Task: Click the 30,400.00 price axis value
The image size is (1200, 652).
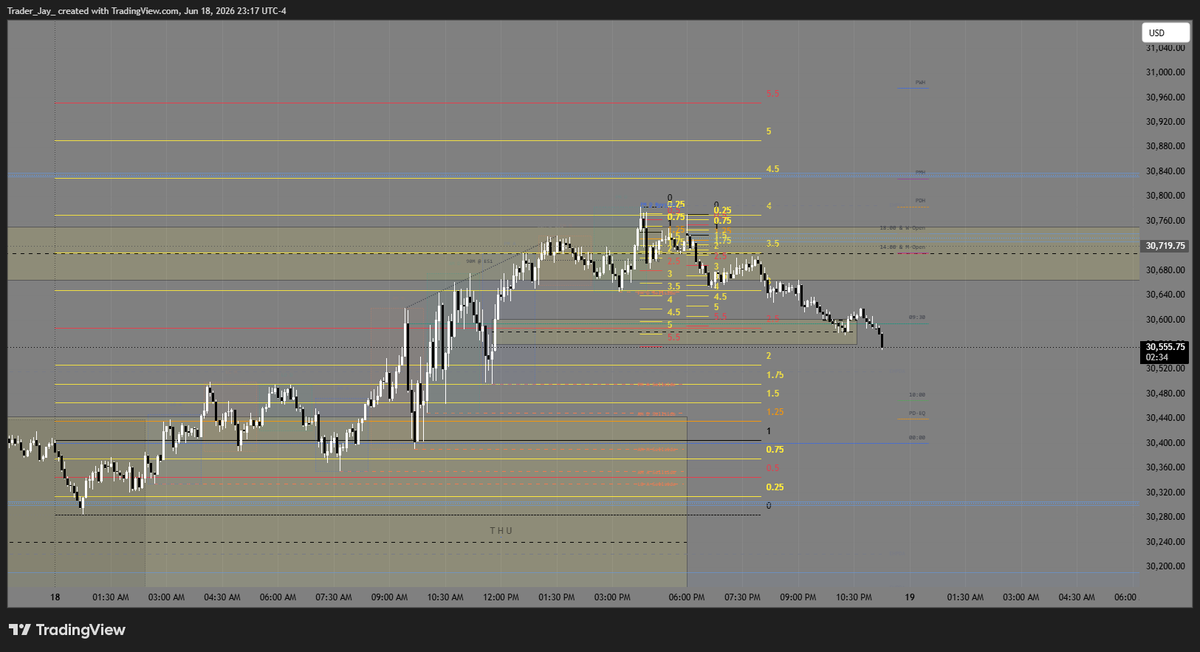Action: pyautogui.click(x=1165, y=443)
